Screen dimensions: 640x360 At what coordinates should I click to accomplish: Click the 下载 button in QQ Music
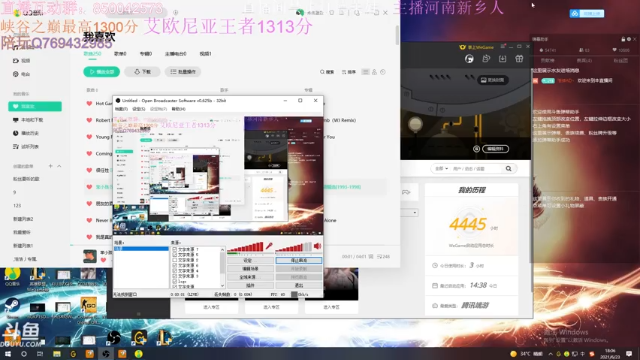(x=142, y=72)
